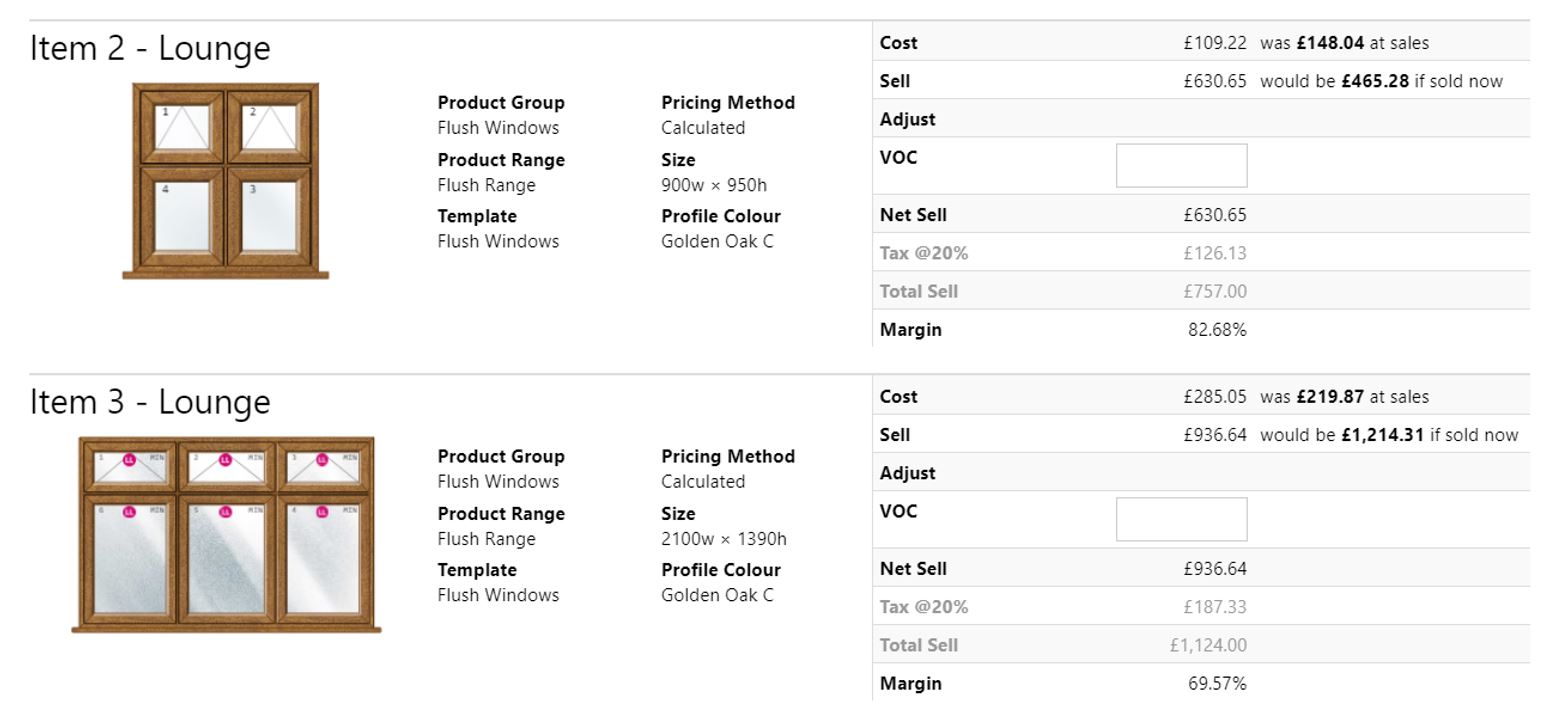Click Item 3's 2100w × 1390h size value

[723, 539]
